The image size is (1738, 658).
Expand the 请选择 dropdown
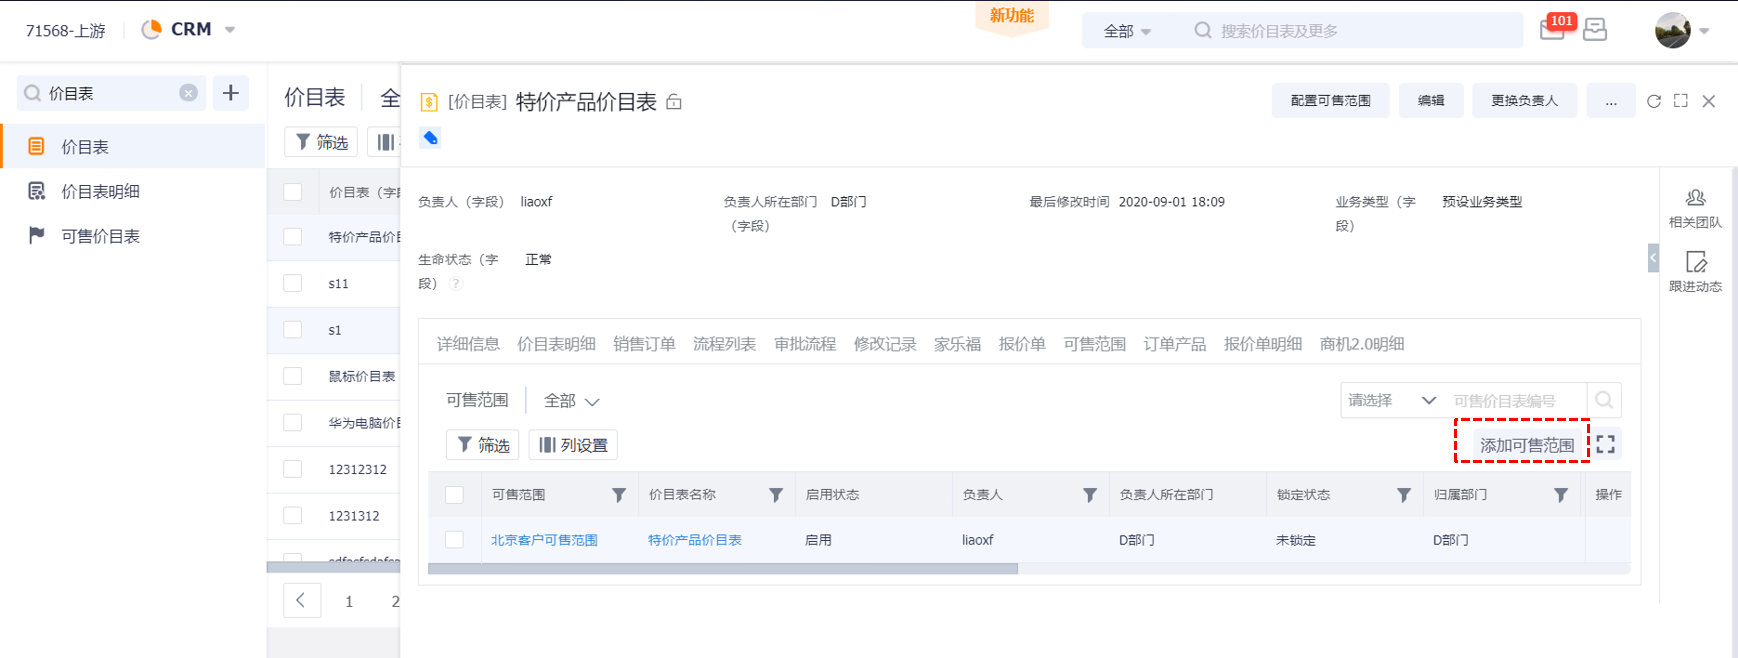click(x=1391, y=400)
